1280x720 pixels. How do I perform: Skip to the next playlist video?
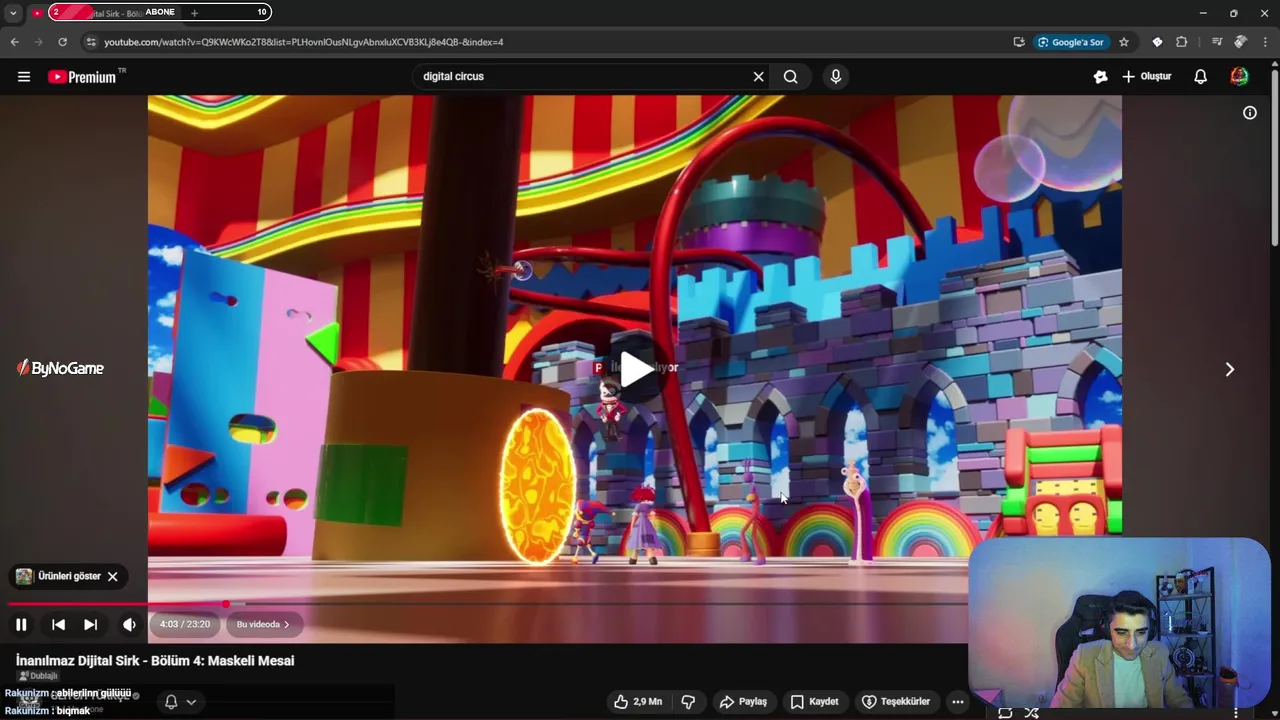tap(91, 625)
